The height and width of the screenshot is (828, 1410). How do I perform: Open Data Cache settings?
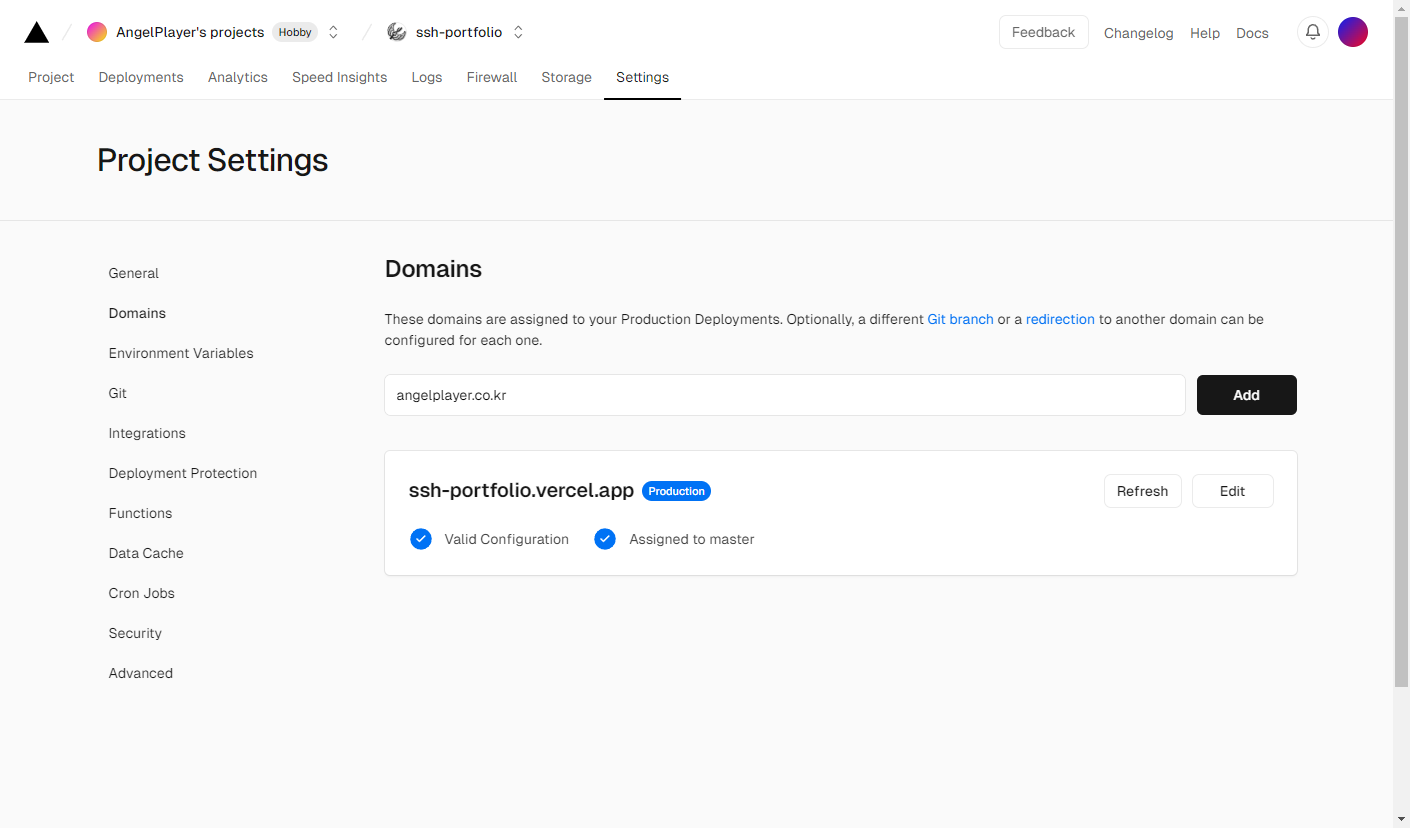146,553
